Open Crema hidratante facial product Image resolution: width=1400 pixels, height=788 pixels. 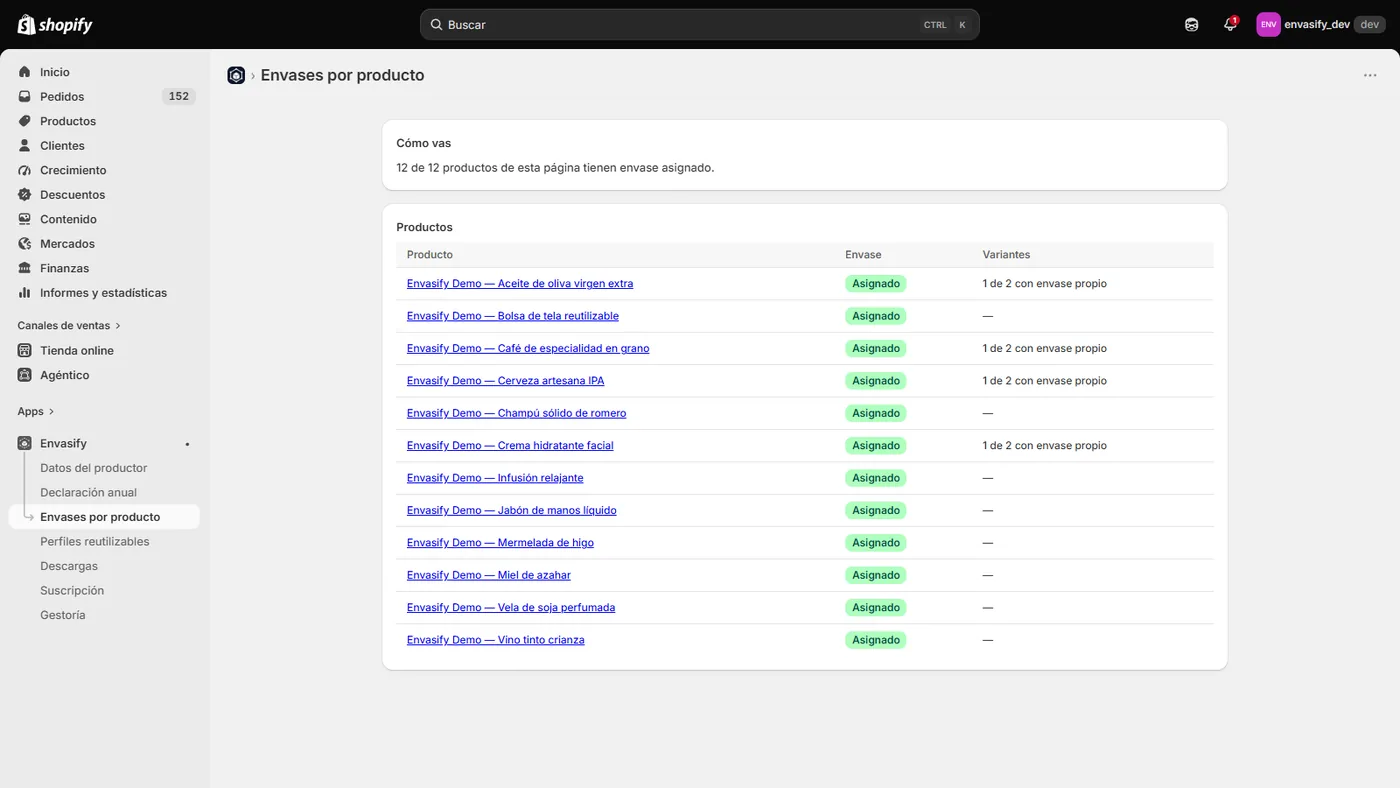pos(510,446)
